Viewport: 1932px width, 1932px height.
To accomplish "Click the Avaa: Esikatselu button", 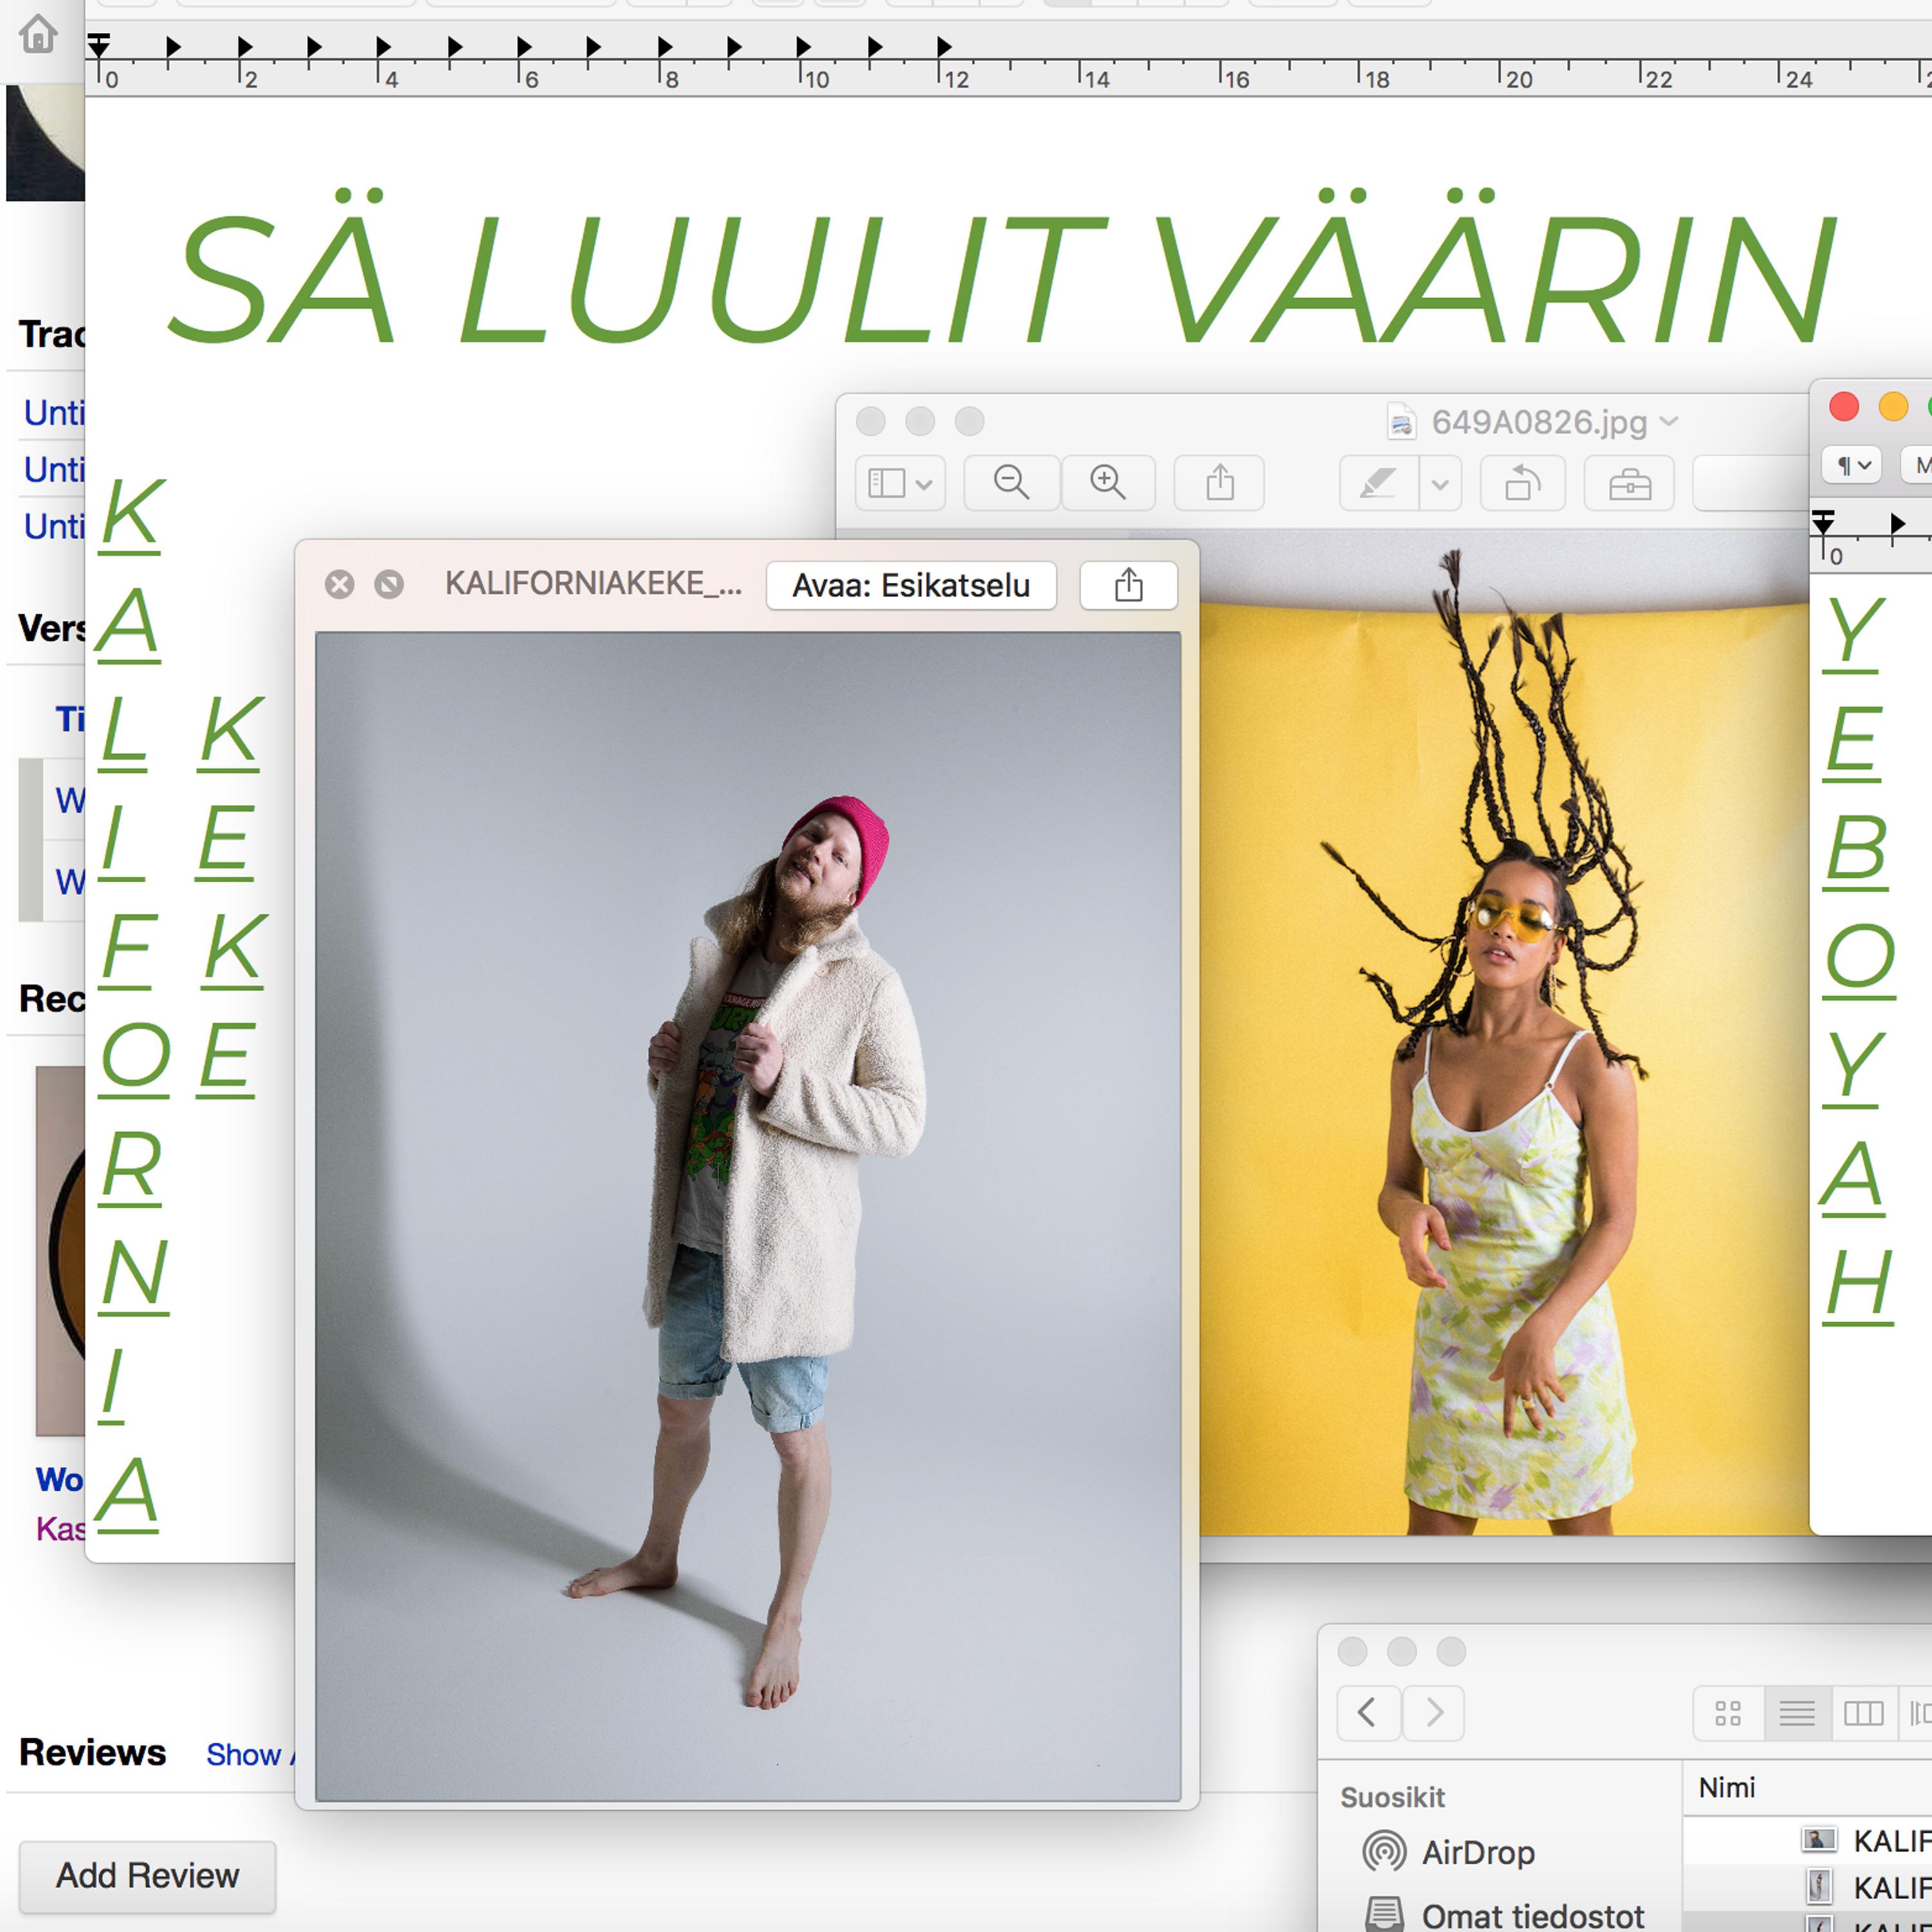I will (911, 586).
